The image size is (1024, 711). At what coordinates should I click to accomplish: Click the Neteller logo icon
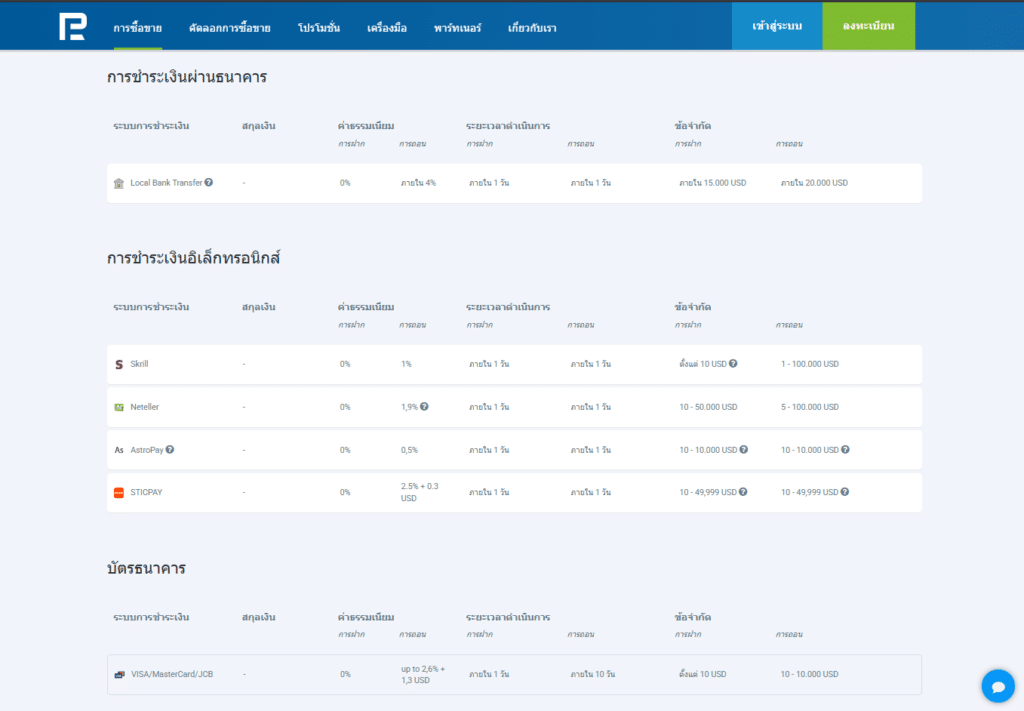[119, 407]
